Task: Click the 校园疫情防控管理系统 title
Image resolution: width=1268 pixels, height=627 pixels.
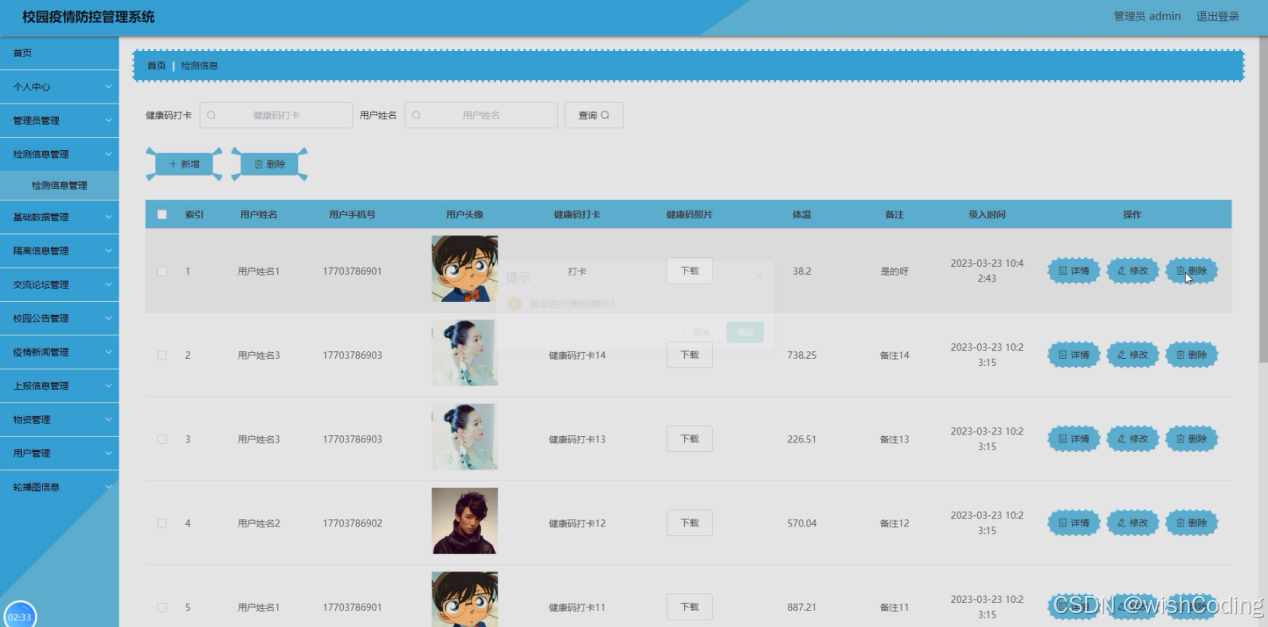Action: click(x=89, y=17)
